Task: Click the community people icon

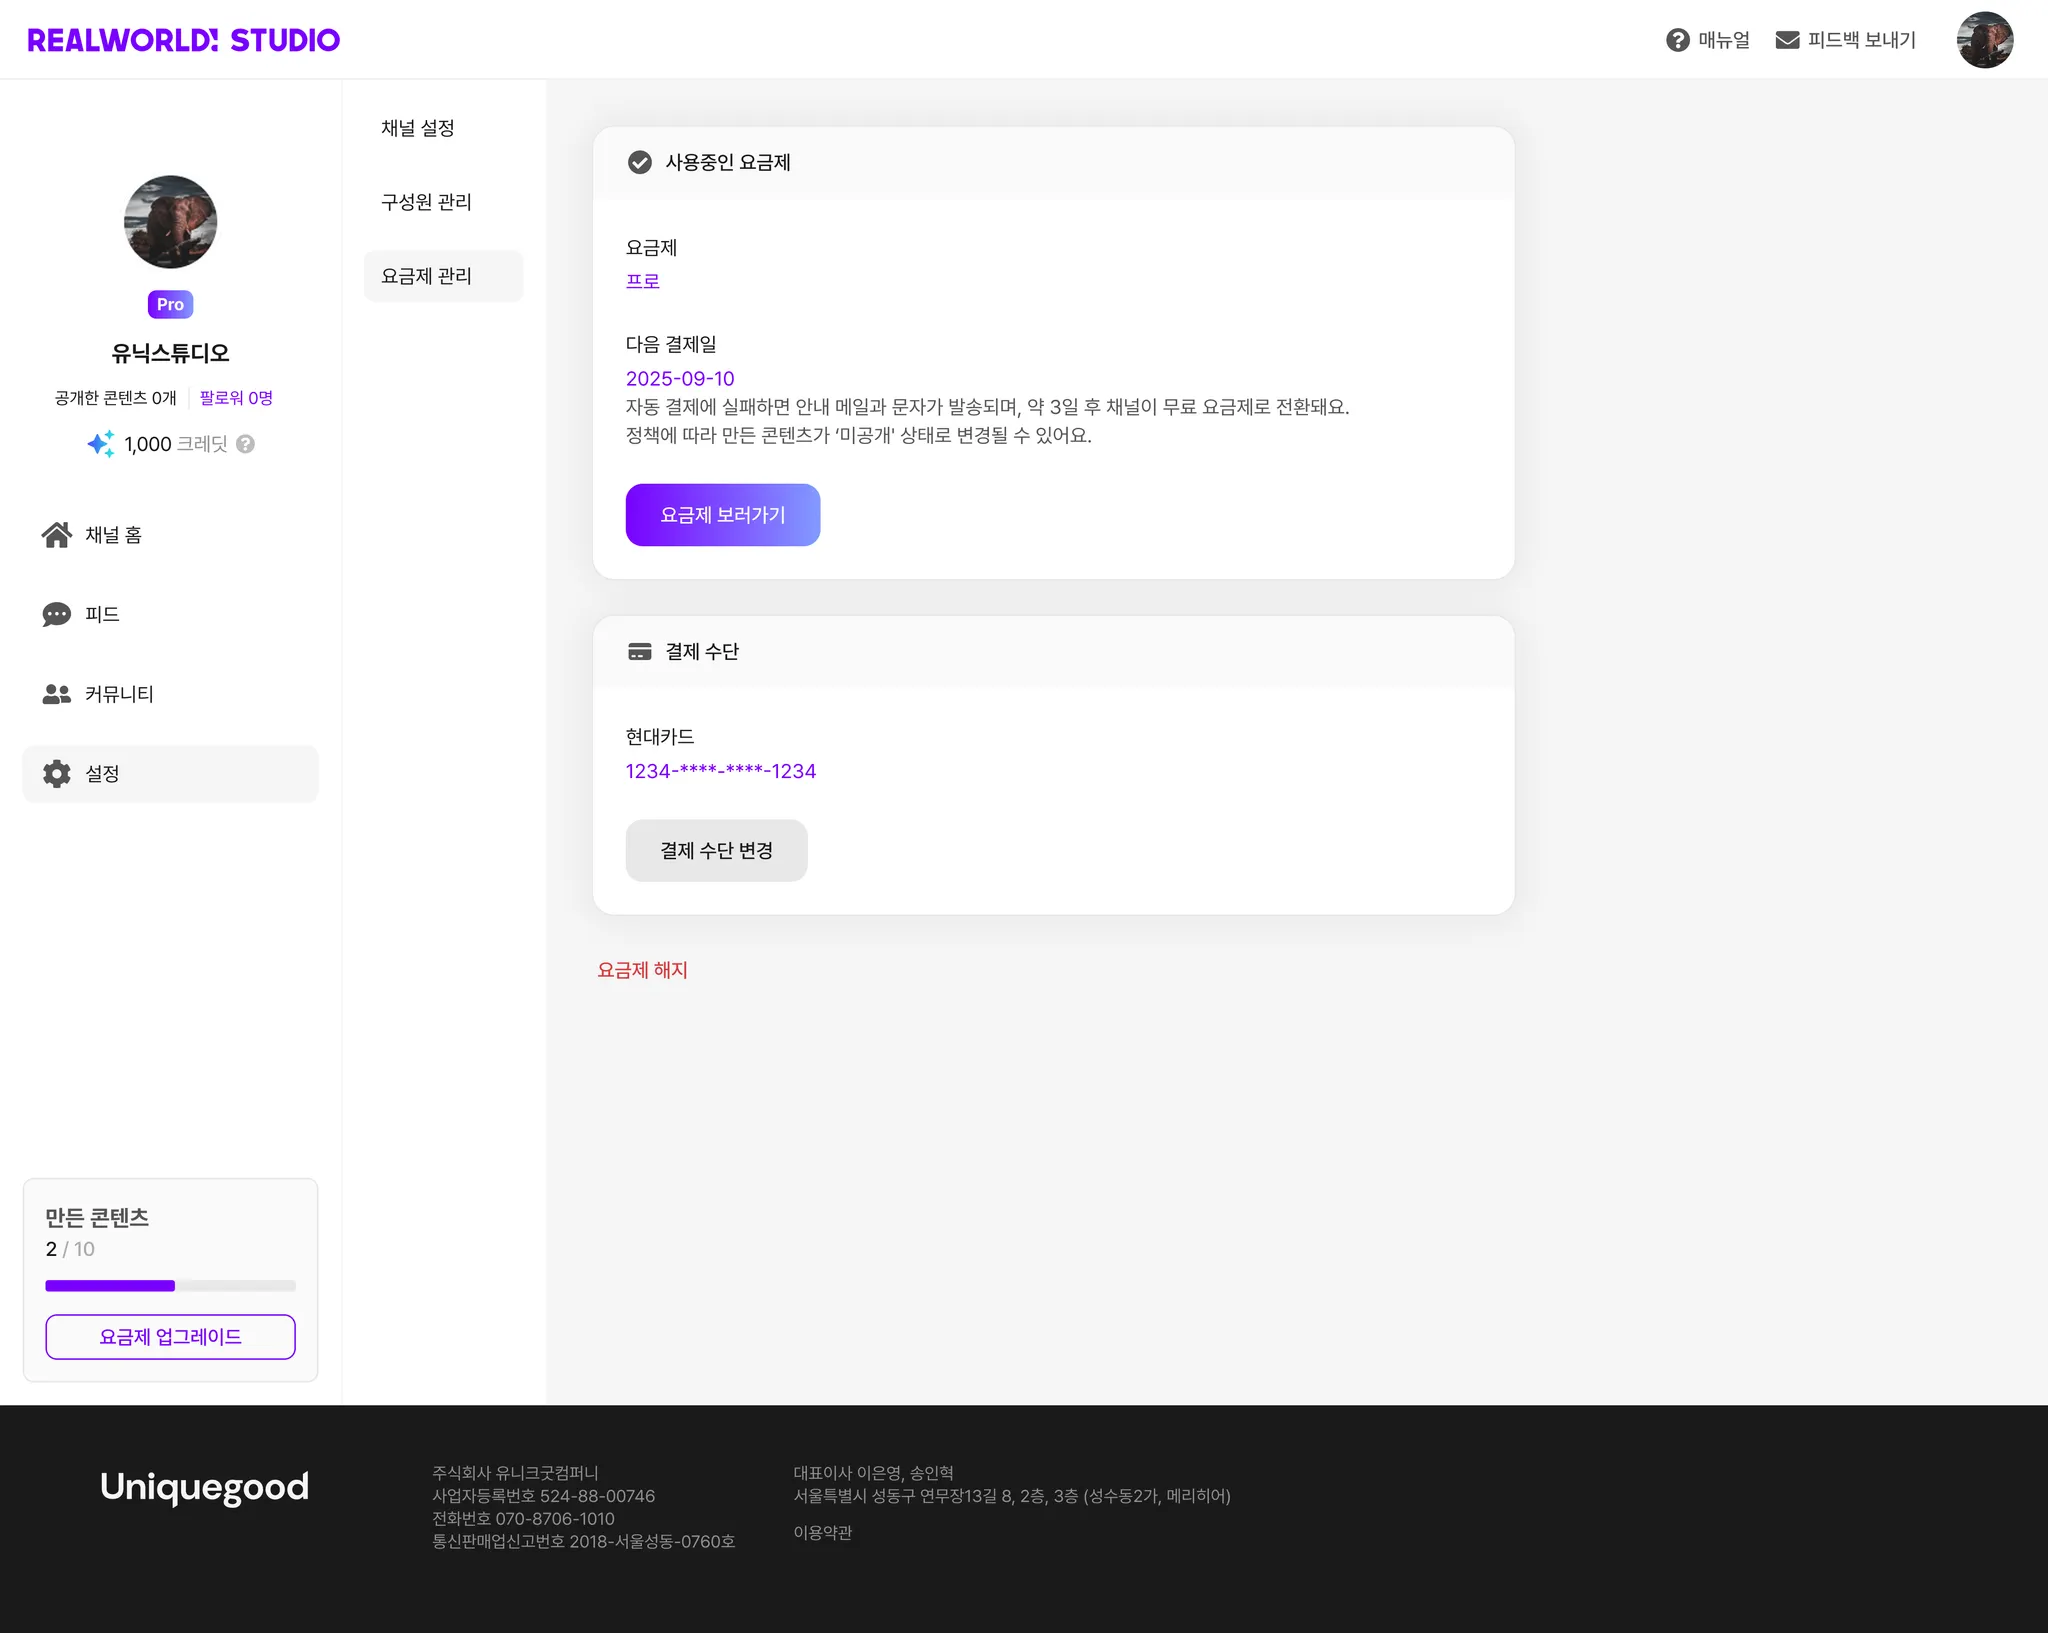Action: 57,694
